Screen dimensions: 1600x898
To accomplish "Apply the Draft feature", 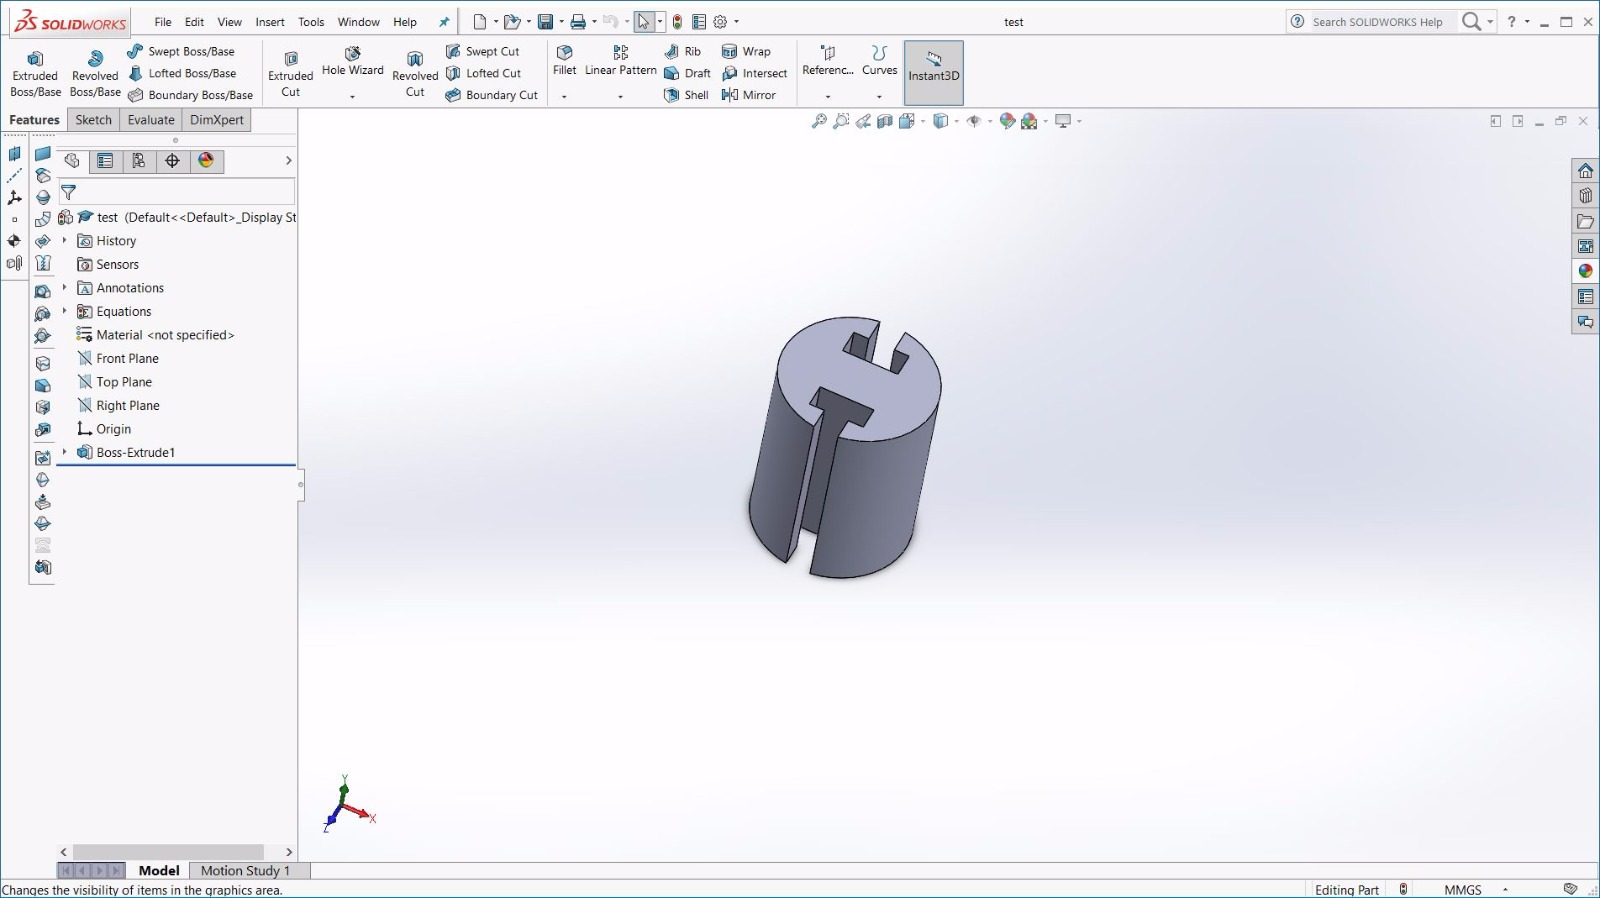I will click(x=687, y=73).
